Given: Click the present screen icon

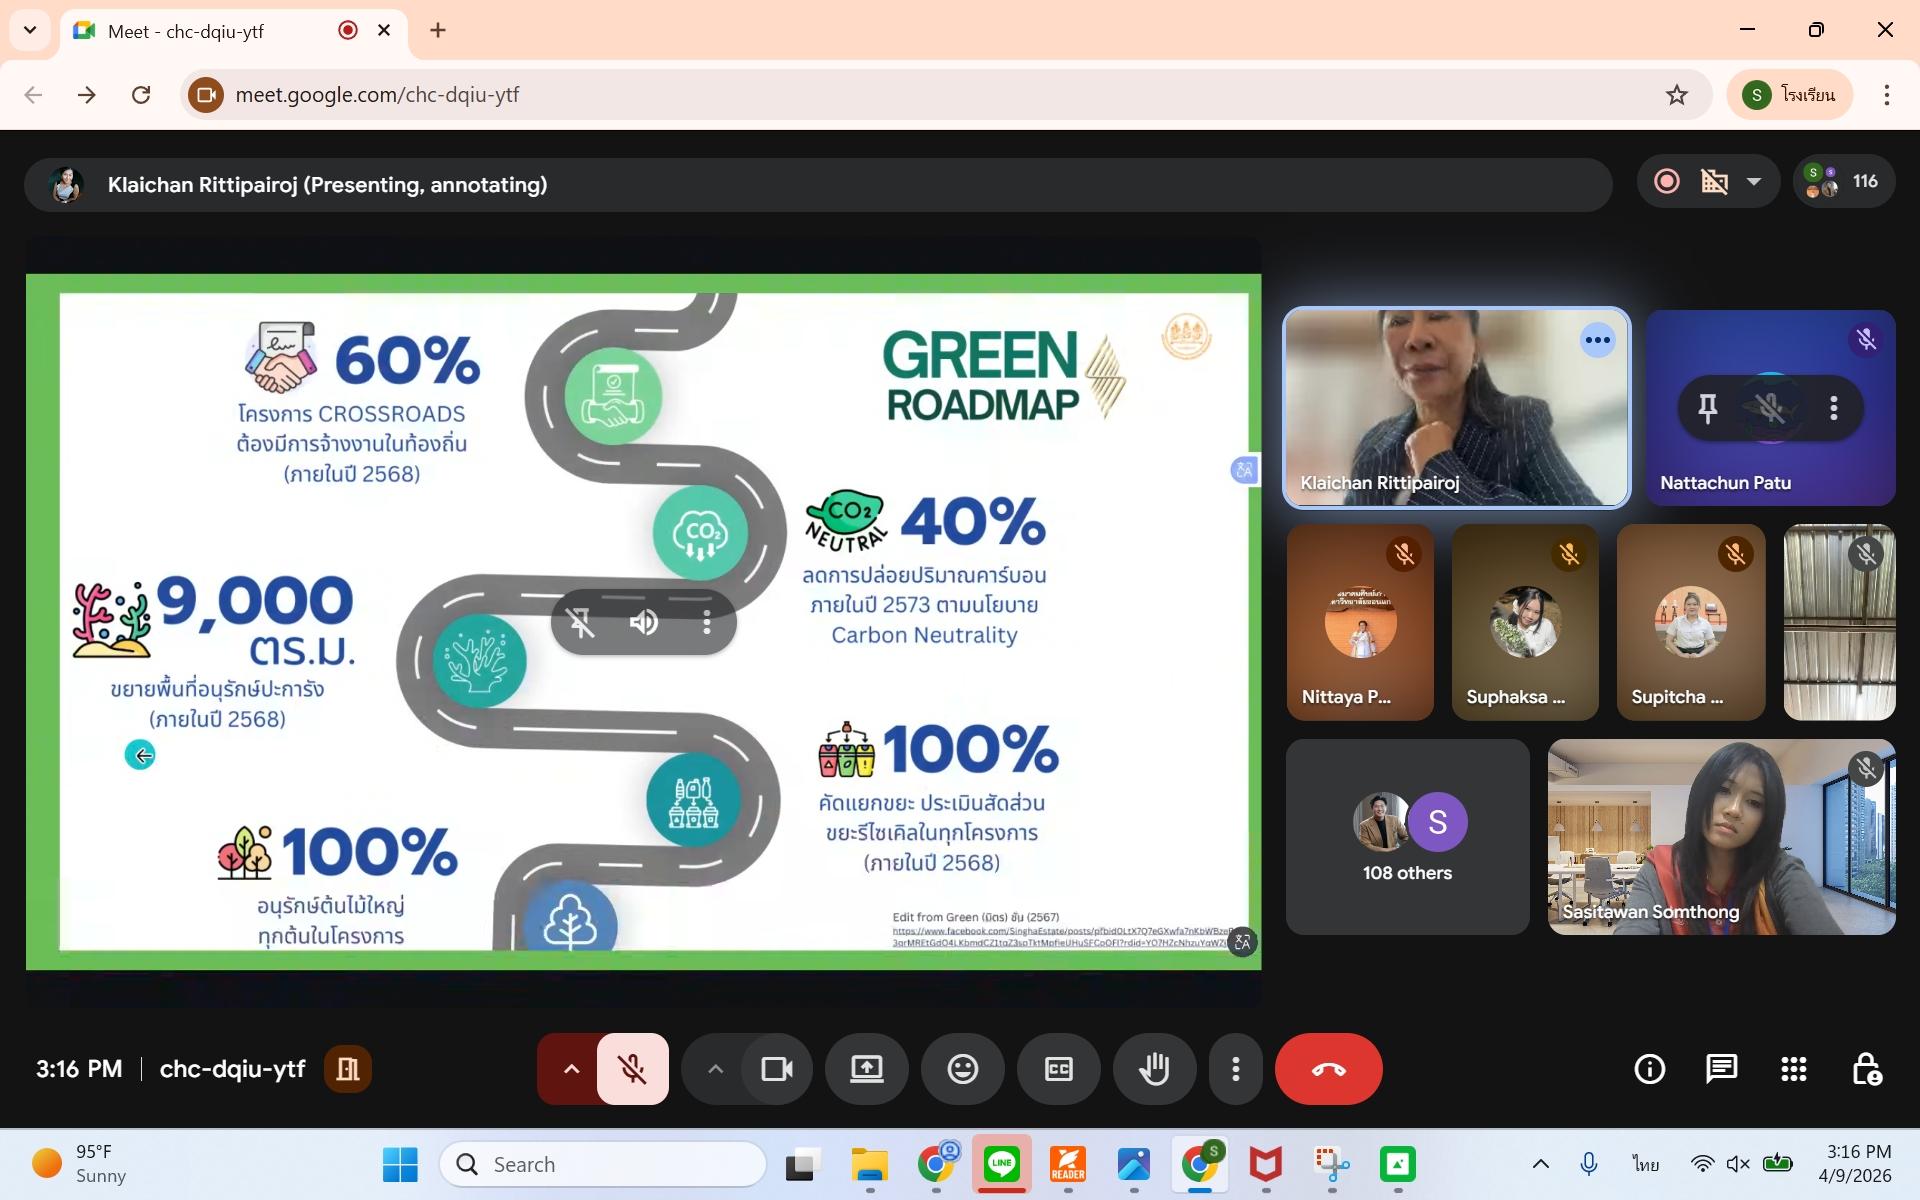Looking at the screenshot, I should [x=866, y=1069].
